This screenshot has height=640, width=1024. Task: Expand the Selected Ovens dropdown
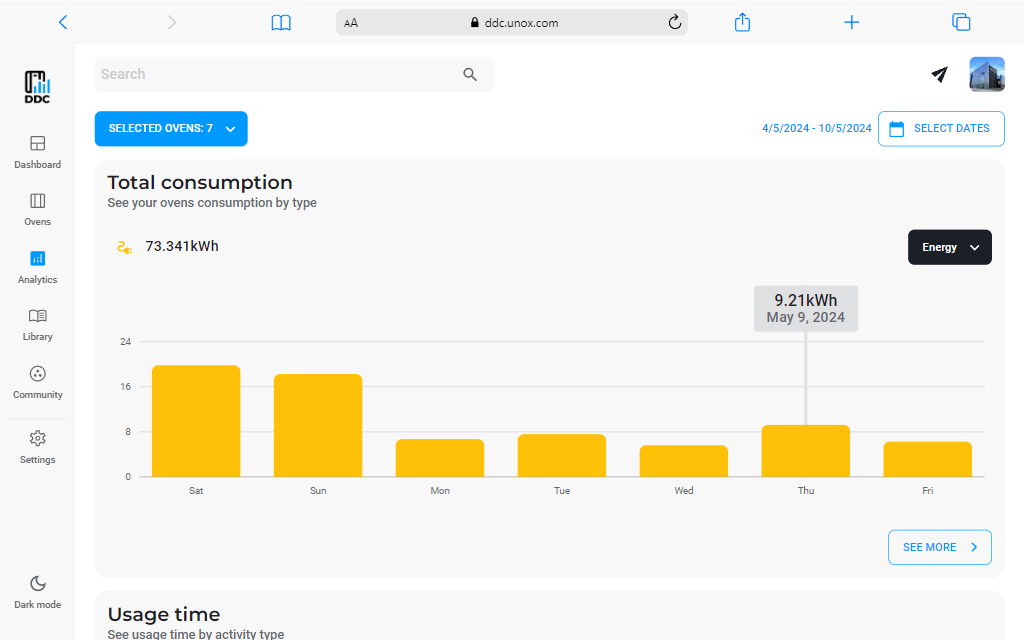pyautogui.click(x=171, y=129)
